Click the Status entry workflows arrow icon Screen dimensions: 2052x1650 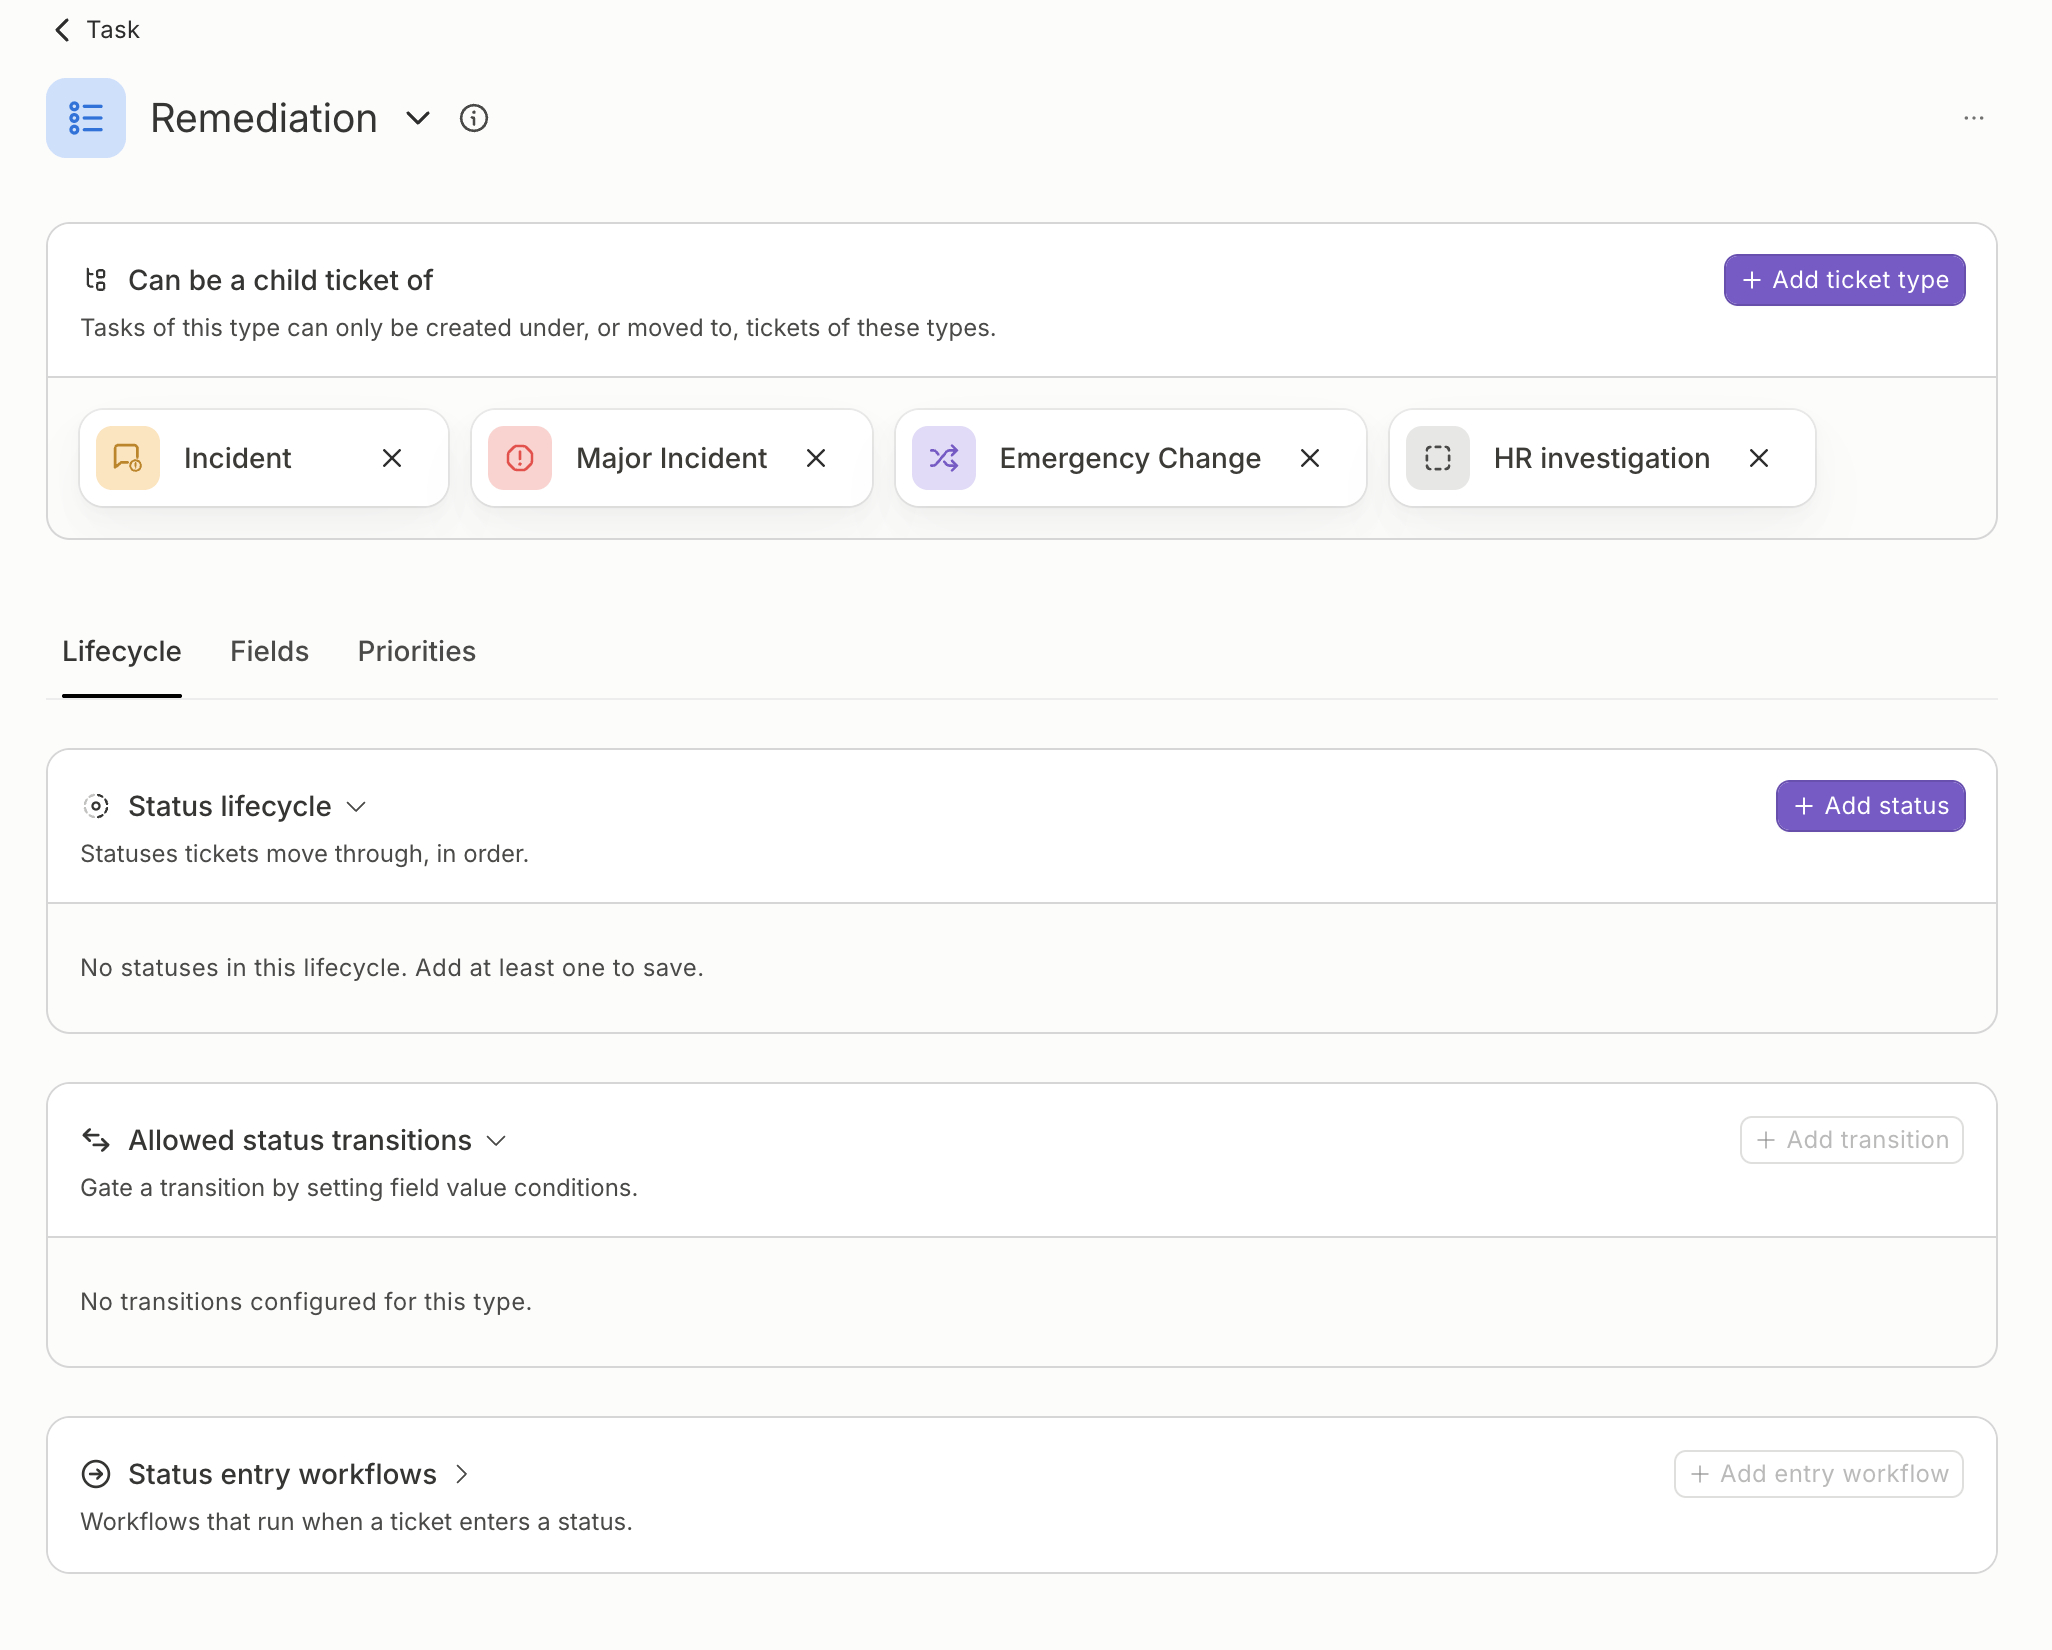(x=96, y=1474)
